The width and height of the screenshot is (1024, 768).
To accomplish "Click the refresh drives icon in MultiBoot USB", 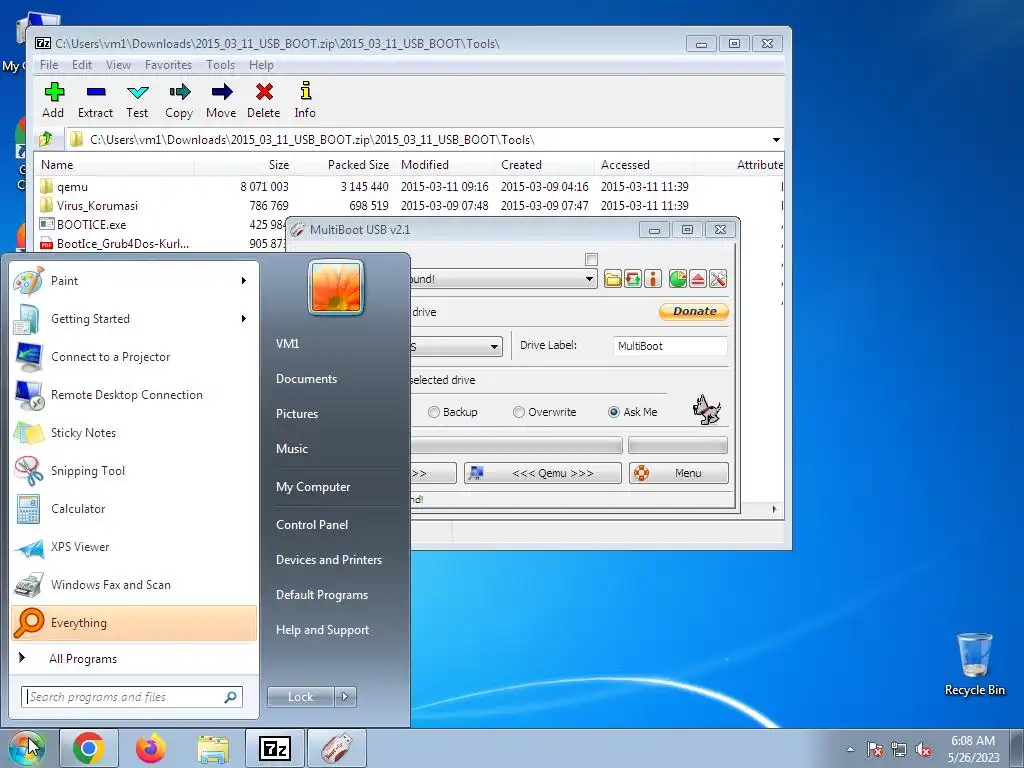I will point(633,280).
